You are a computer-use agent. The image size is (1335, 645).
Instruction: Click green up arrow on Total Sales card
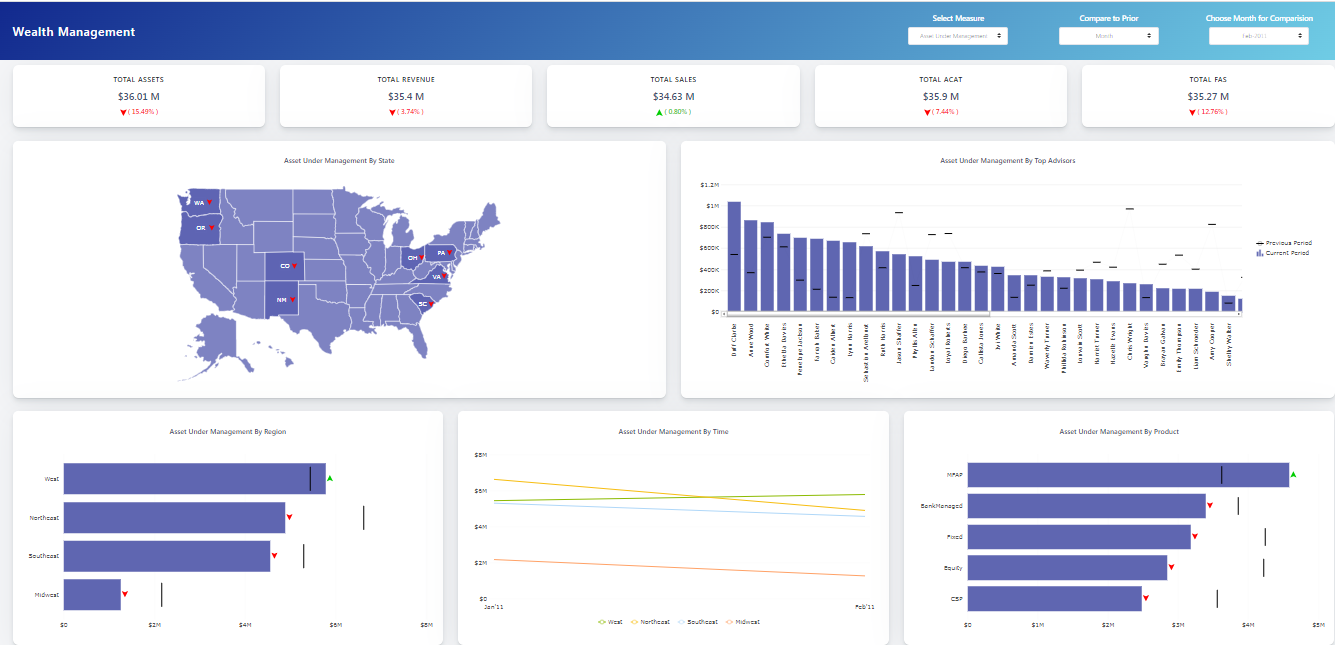[659, 112]
